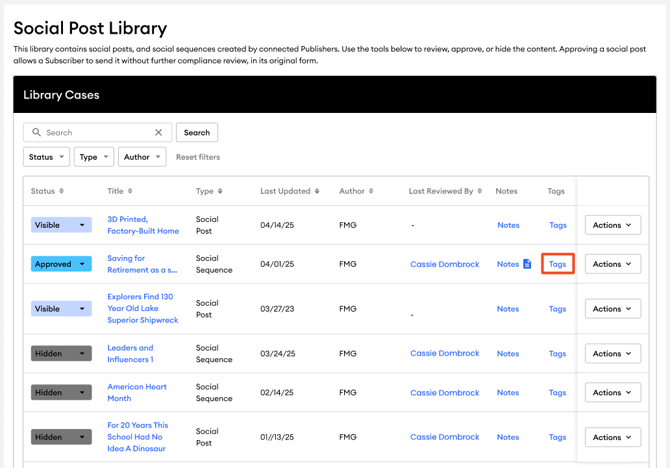Sort by Last Reviewed By column arrows
This screenshot has height=468, width=670.
tap(480, 191)
